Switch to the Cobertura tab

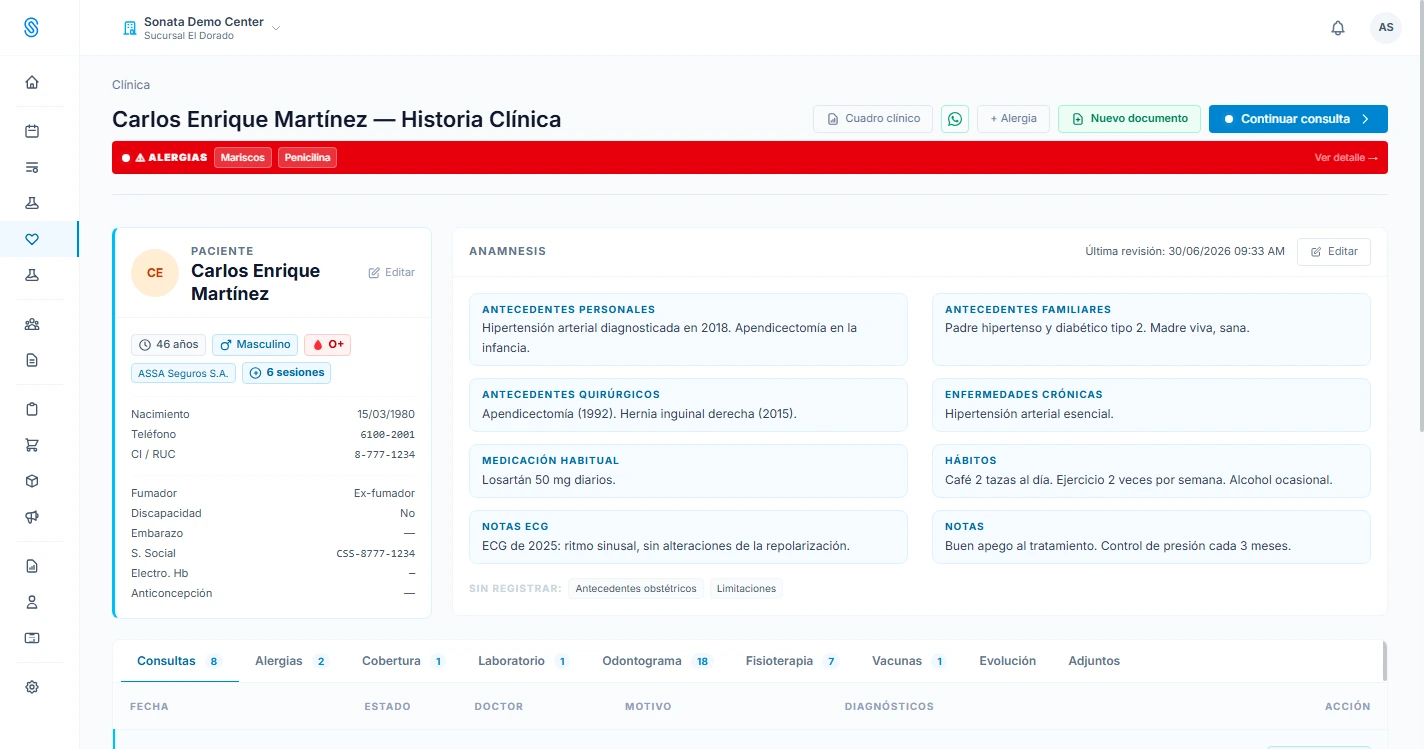click(x=403, y=661)
